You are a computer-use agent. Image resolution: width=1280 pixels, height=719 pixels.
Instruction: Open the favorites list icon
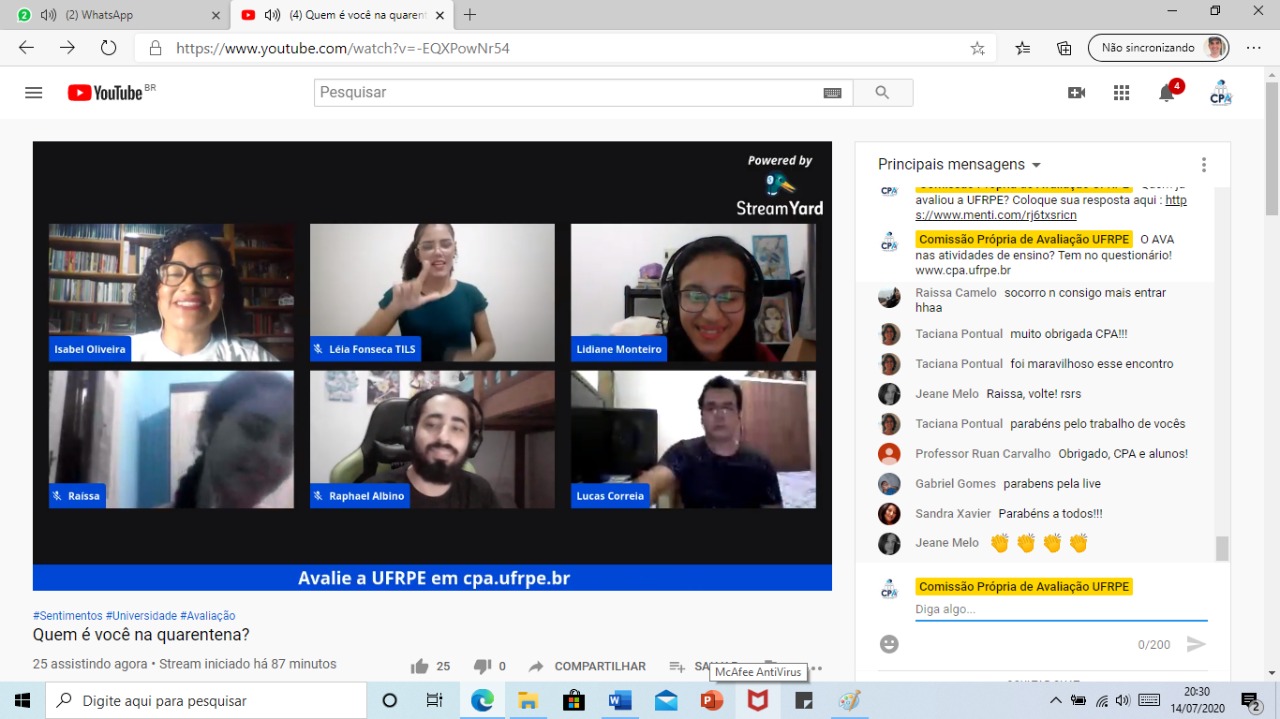pos(1023,48)
